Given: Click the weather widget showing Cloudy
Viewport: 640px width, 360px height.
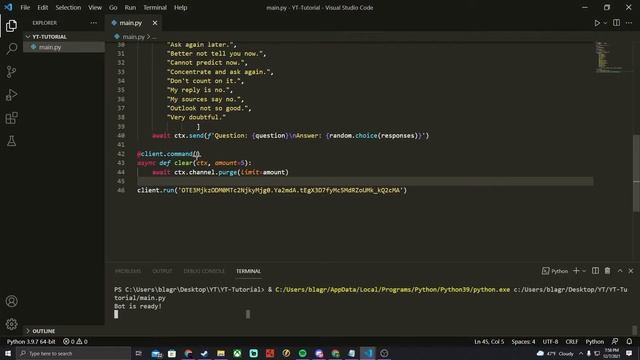Looking at the screenshot, I should point(555,353).
